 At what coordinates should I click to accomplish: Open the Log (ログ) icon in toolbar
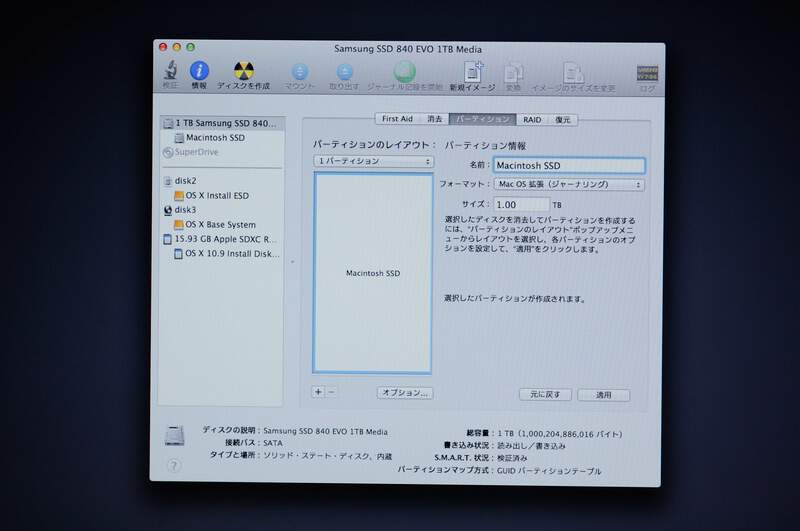coord(647,75)
